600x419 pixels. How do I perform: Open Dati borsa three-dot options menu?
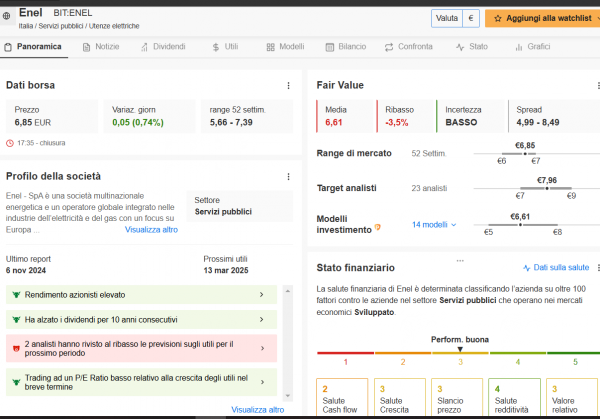pos(288,86)
